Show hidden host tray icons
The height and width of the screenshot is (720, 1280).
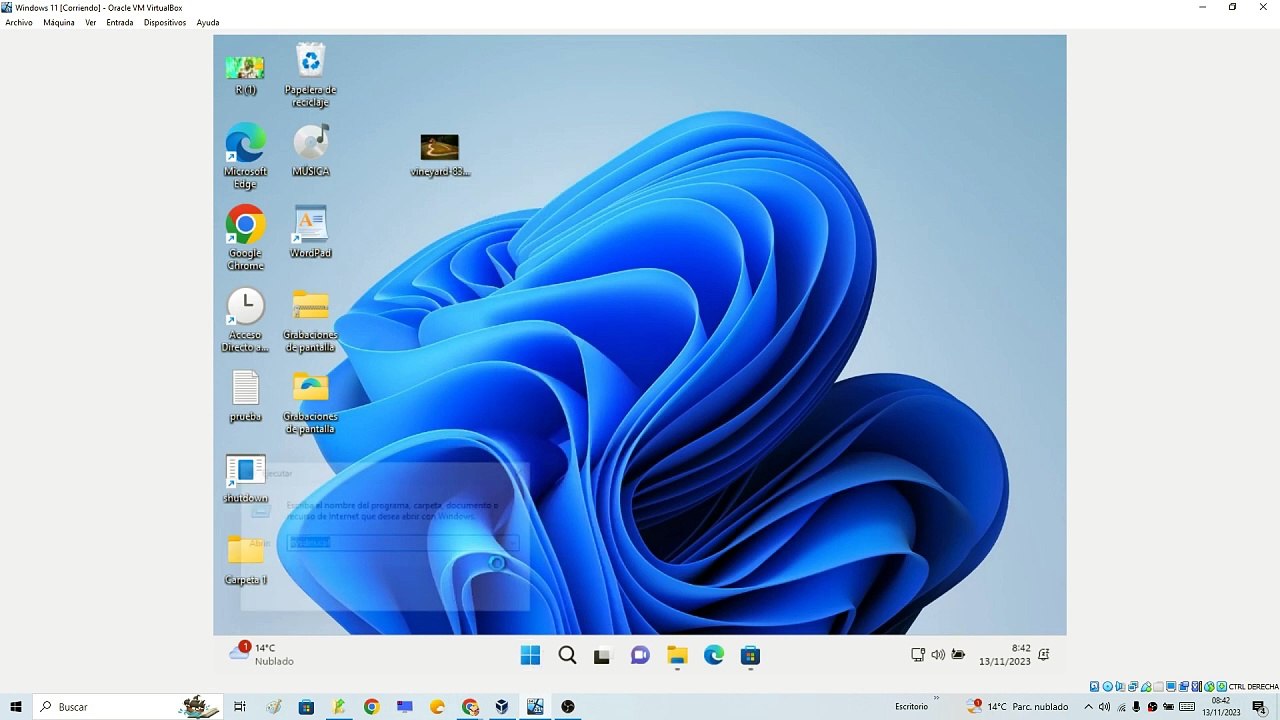coord(1089,707)
